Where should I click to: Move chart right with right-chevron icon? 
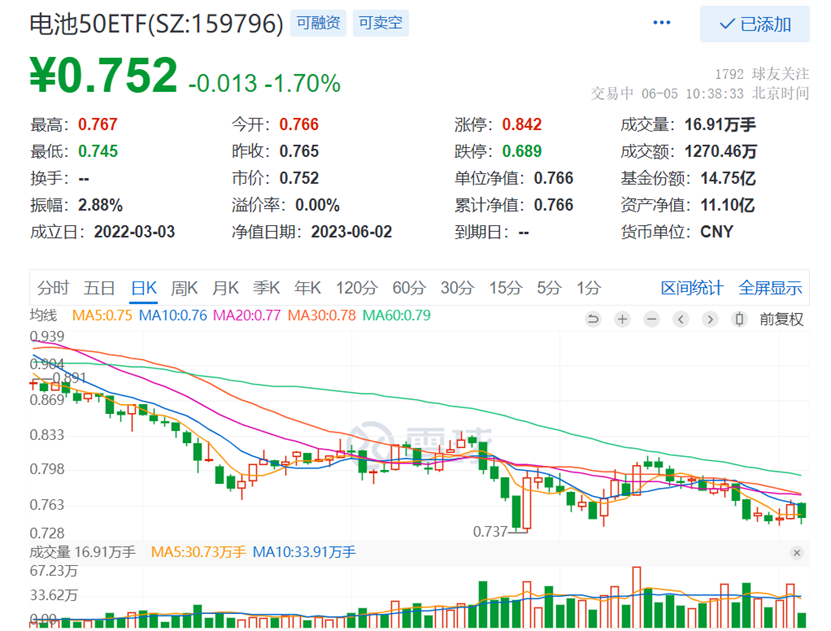click(x=710, y=319)
